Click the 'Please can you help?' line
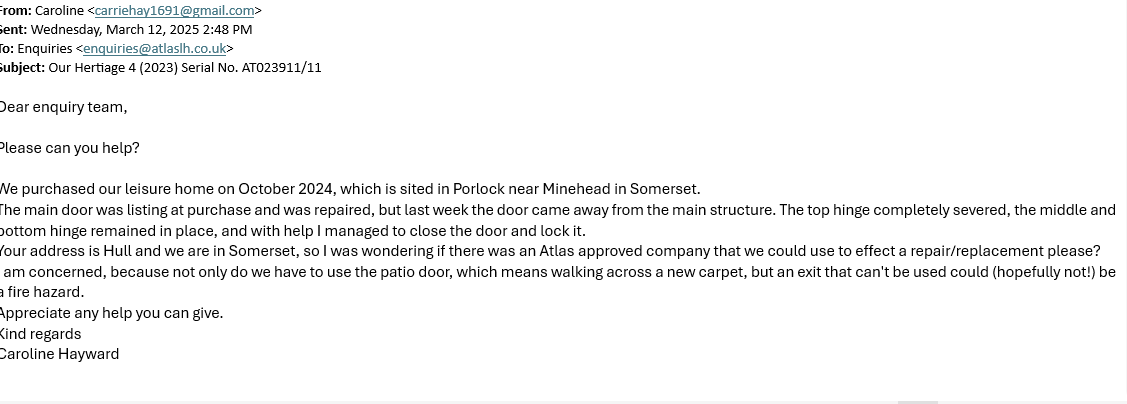The height and width of the screenshot is (404, 1127). pyautogui.click(x=69, y=148)
